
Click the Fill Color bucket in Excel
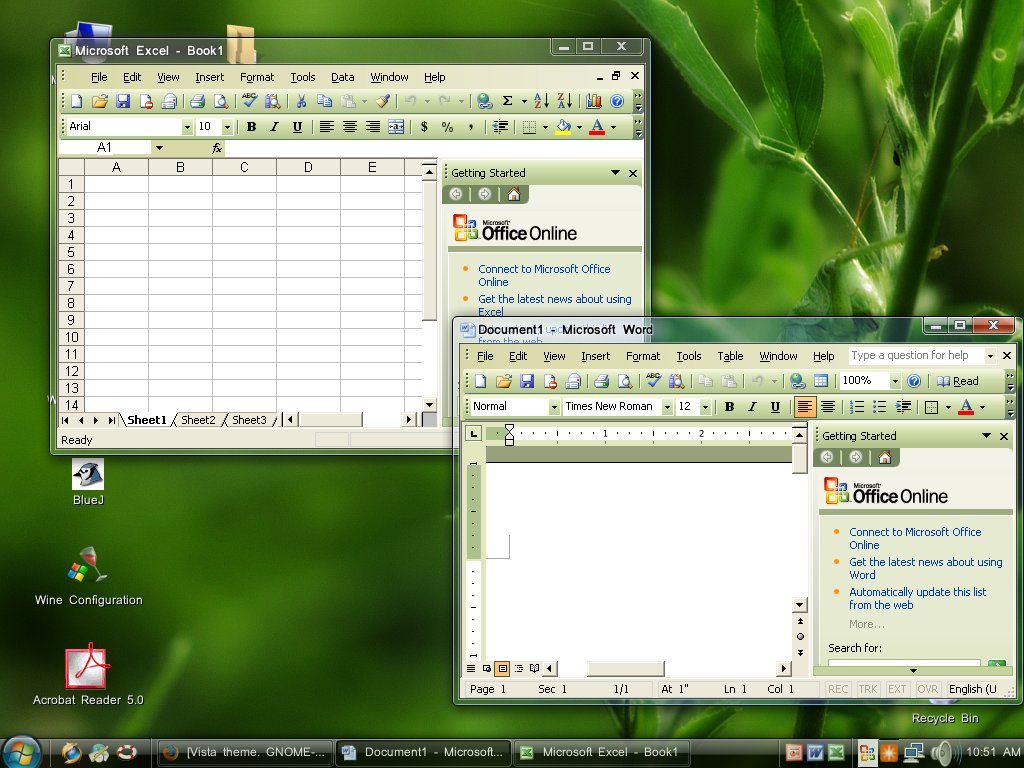[563, 127]
